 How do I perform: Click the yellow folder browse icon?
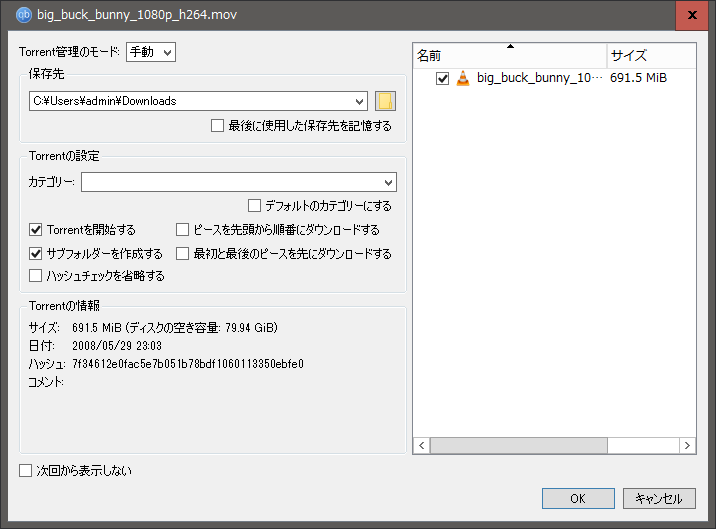[x=386, y=101]
